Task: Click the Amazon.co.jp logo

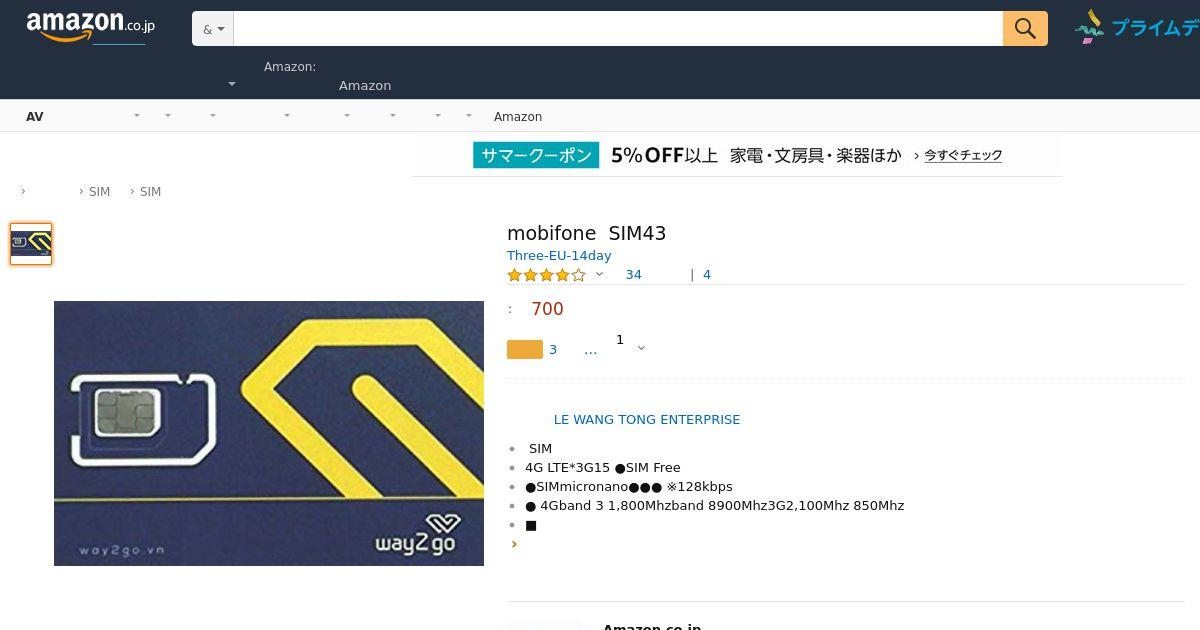Action: click(x=90, y=27)
